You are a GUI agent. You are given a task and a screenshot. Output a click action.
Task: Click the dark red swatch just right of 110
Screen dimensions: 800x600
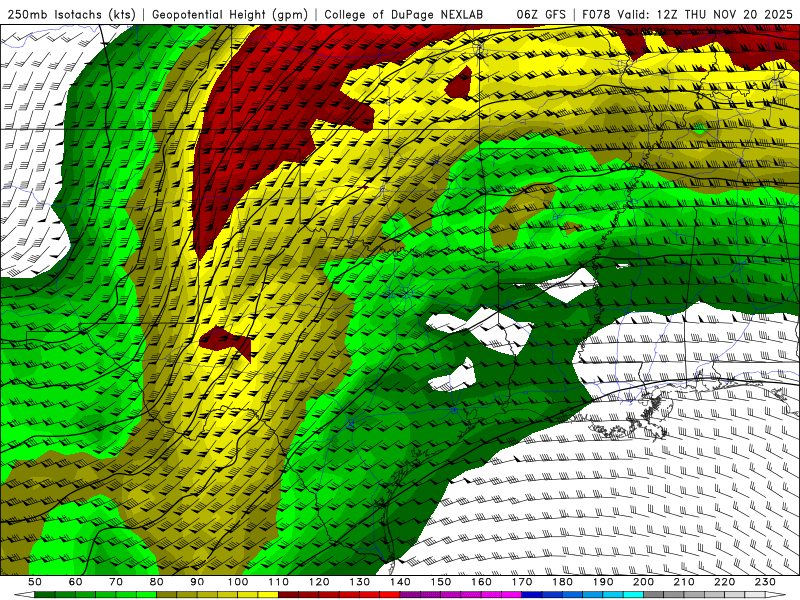289,595
